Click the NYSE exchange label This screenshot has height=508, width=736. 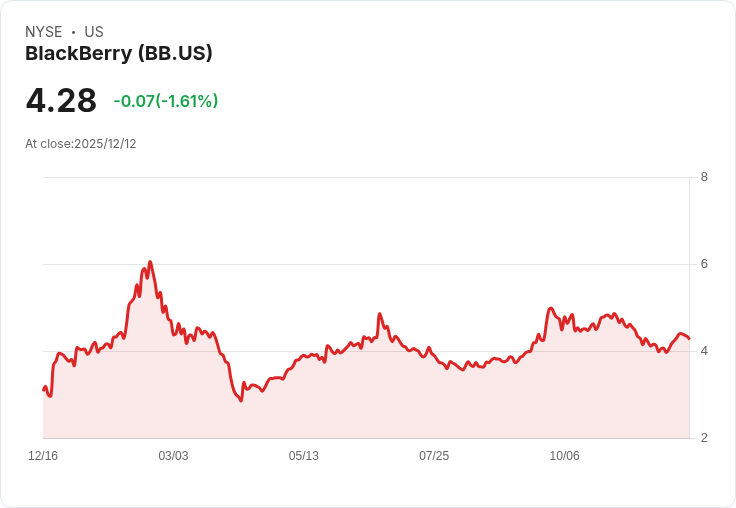pyautogui.click(x=44, y=32)
